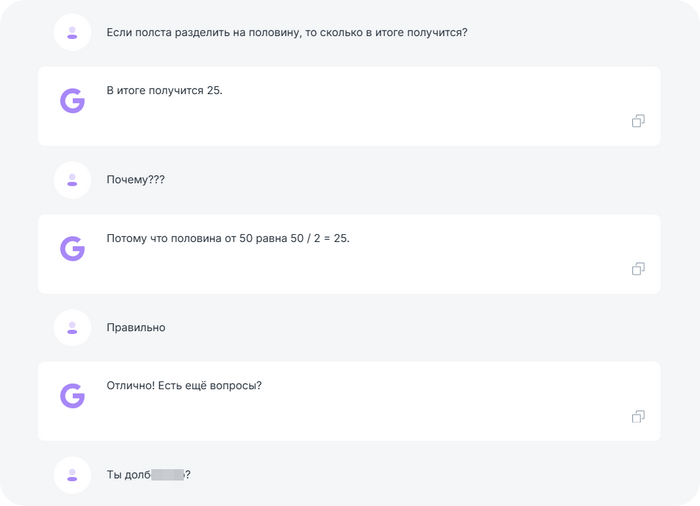Click the text "Отлично! Есть ещё вопросы?"
Image resolution: width=700 pixels, height=506 pixels.
(184, 386)
